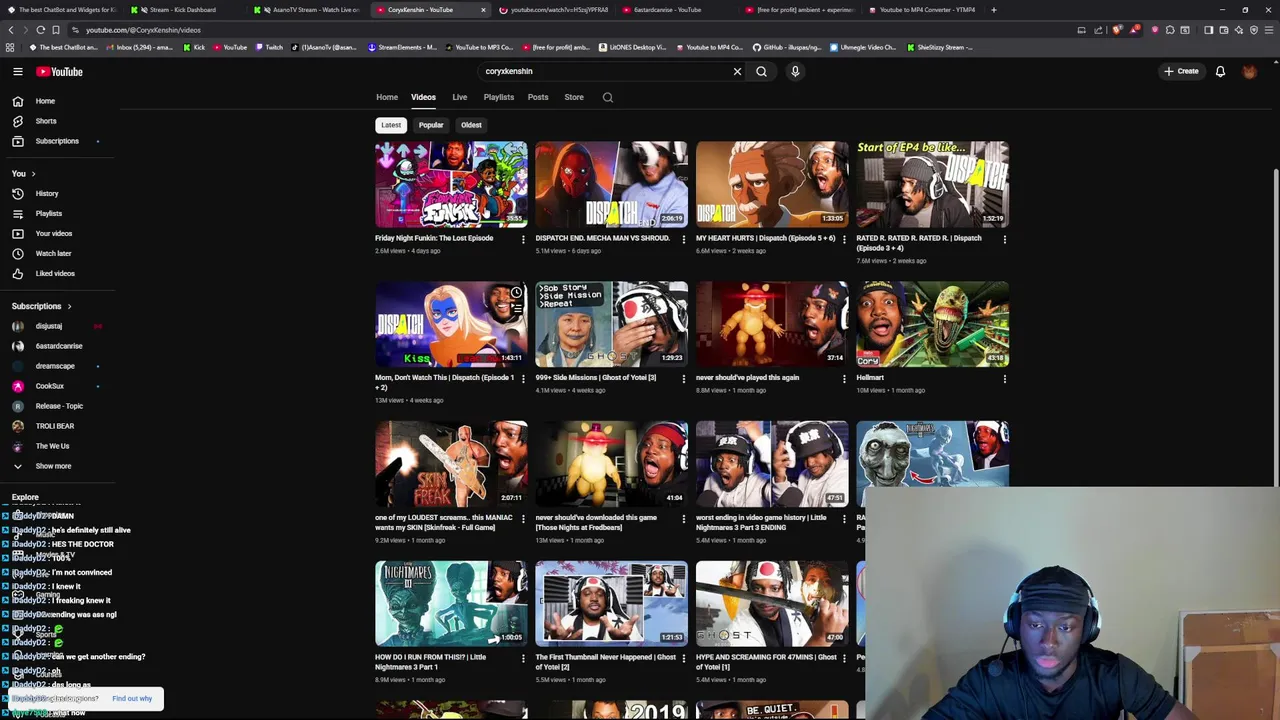
Task: Select the Popular sort chip
Action: coord(431,125)
